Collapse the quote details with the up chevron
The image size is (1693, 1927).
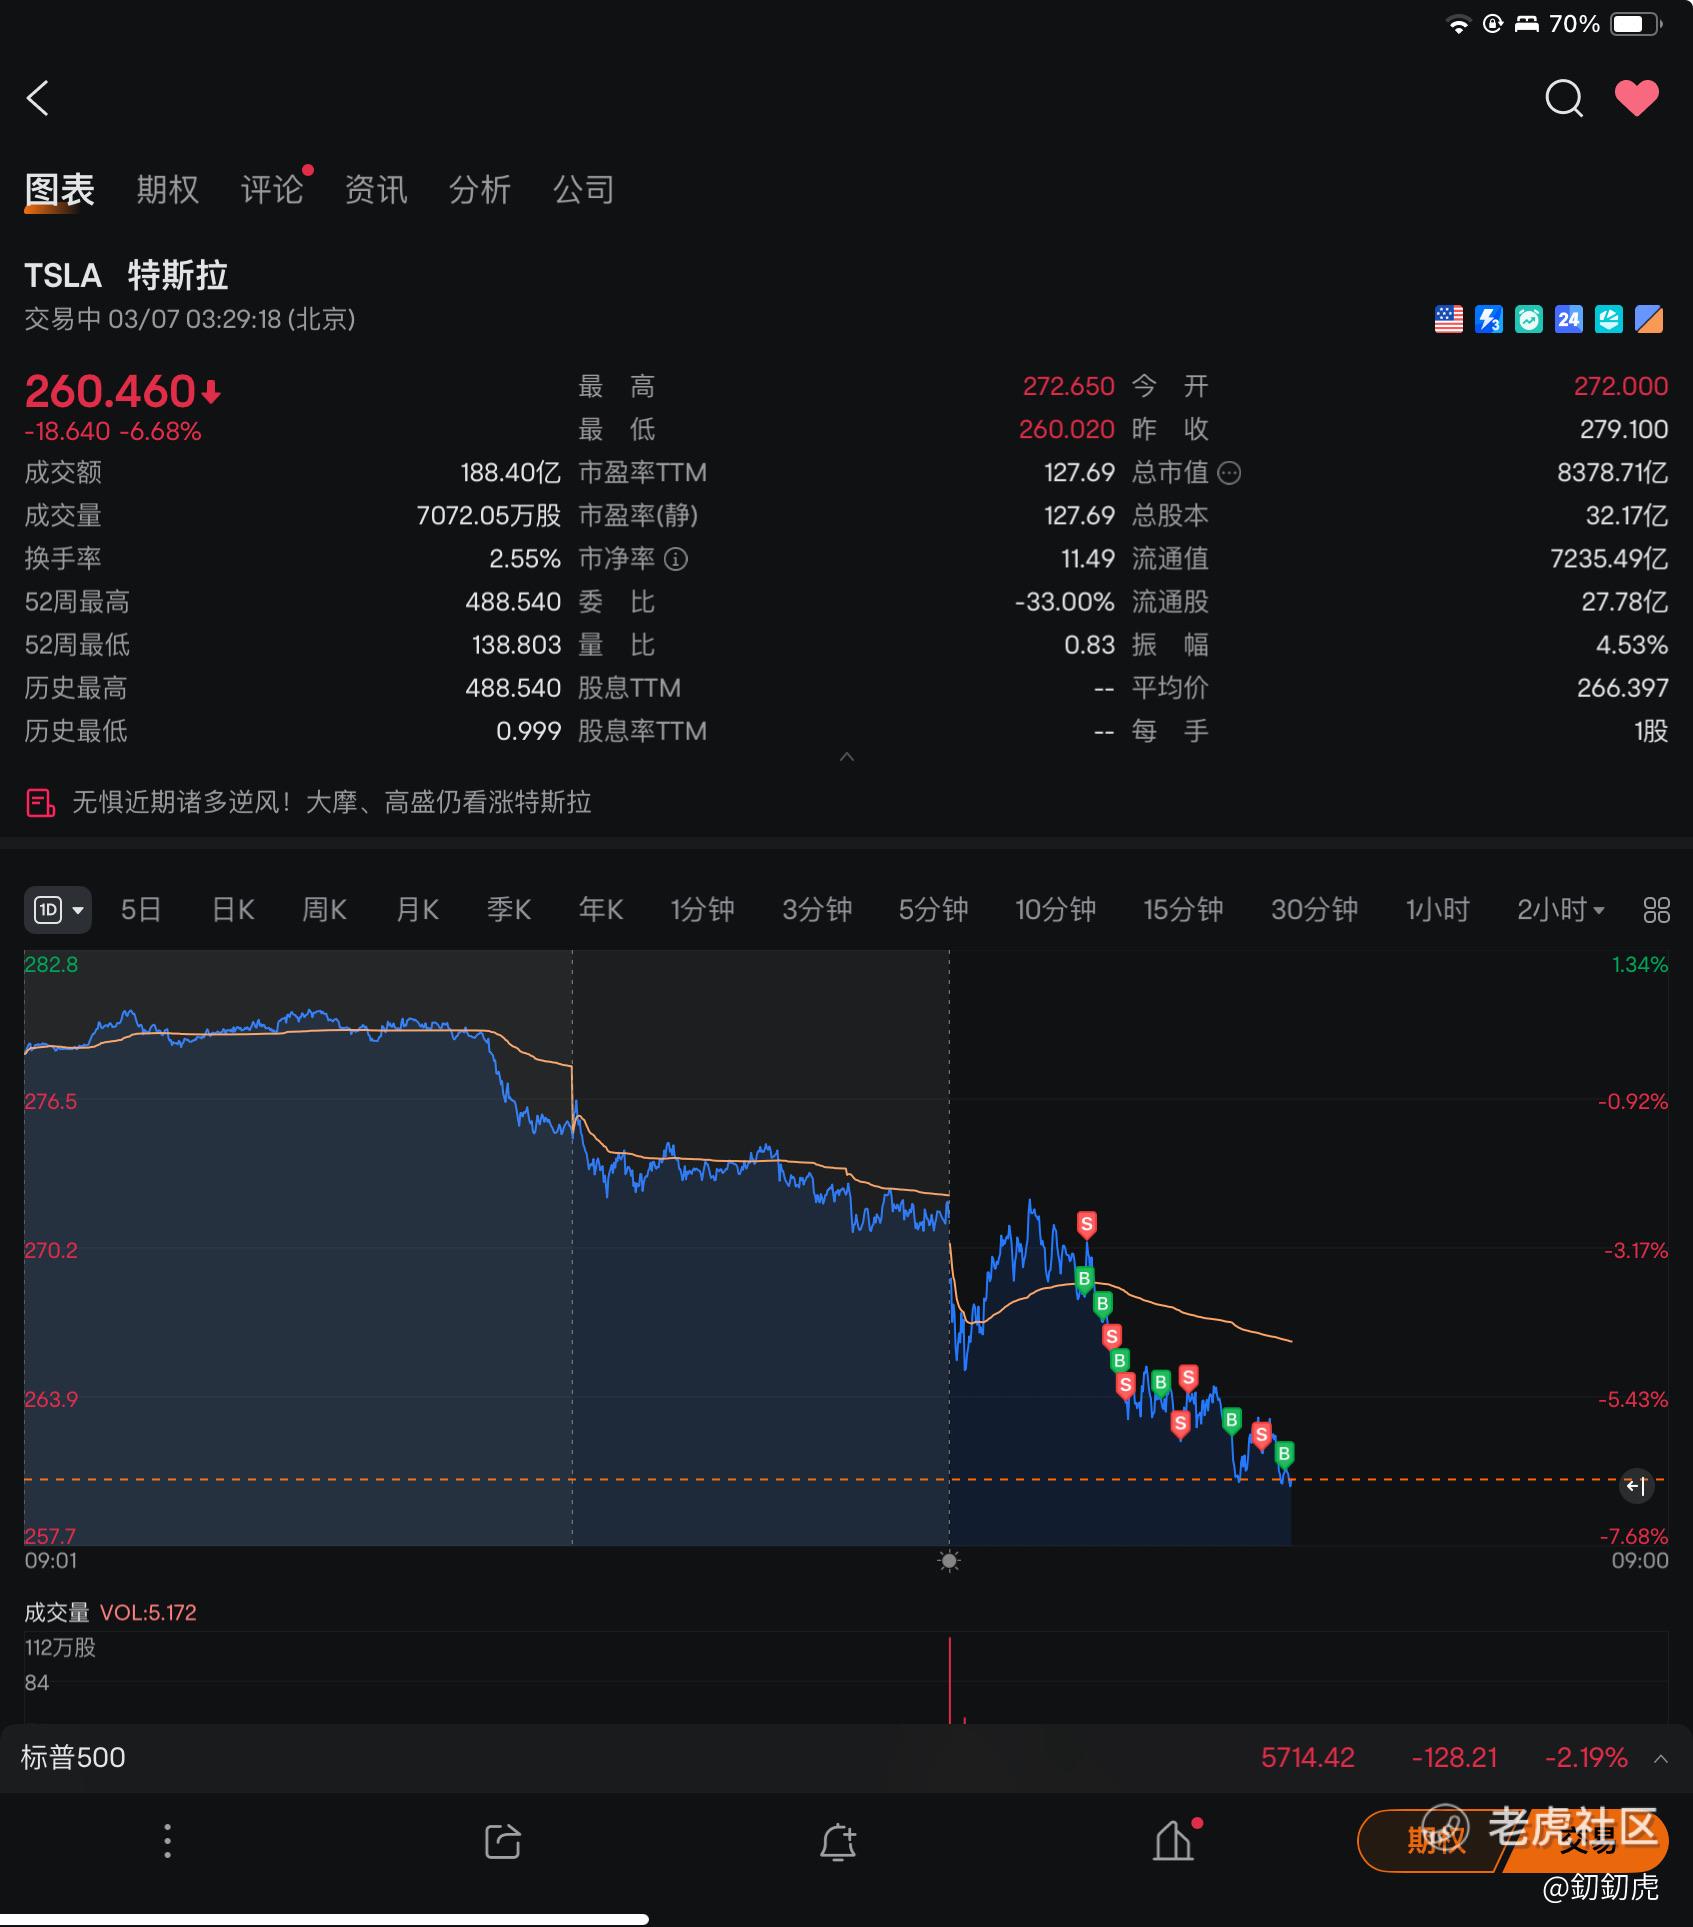847,757
